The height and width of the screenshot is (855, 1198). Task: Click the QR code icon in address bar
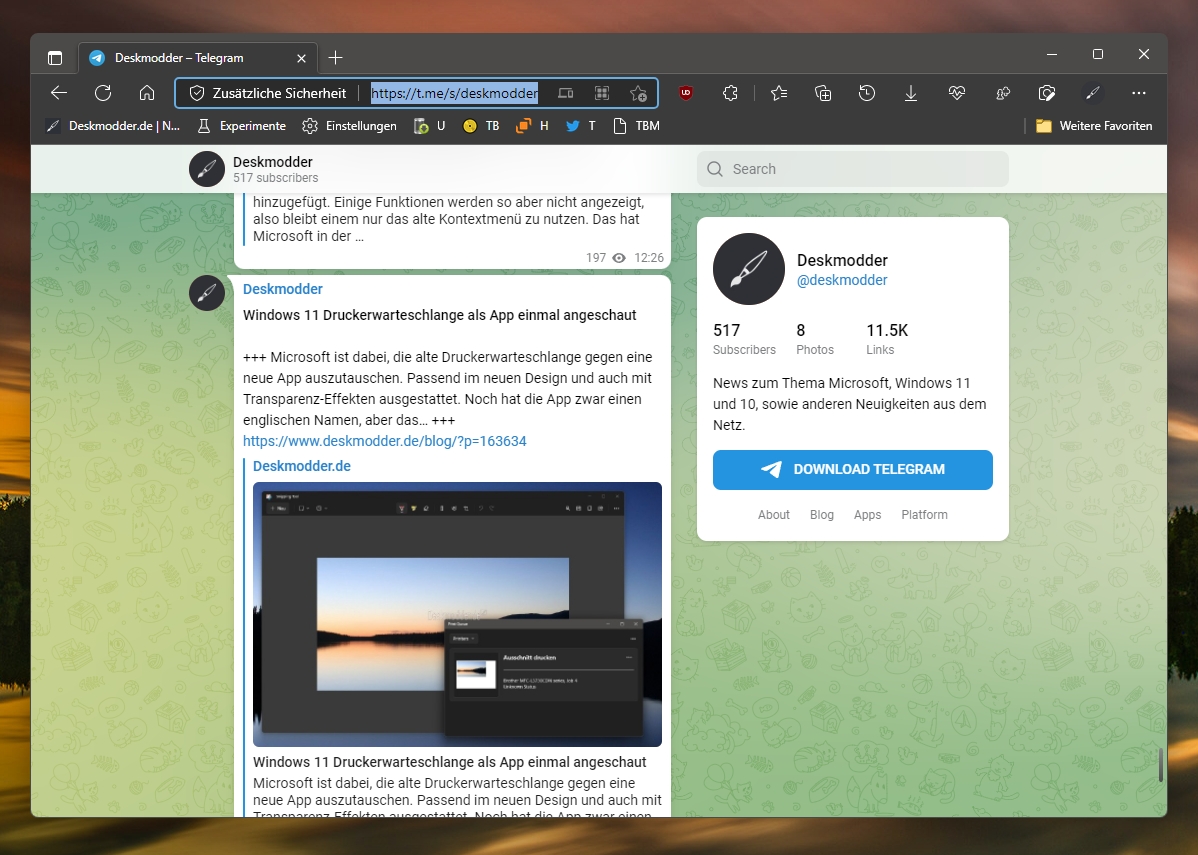click(602, 93)
